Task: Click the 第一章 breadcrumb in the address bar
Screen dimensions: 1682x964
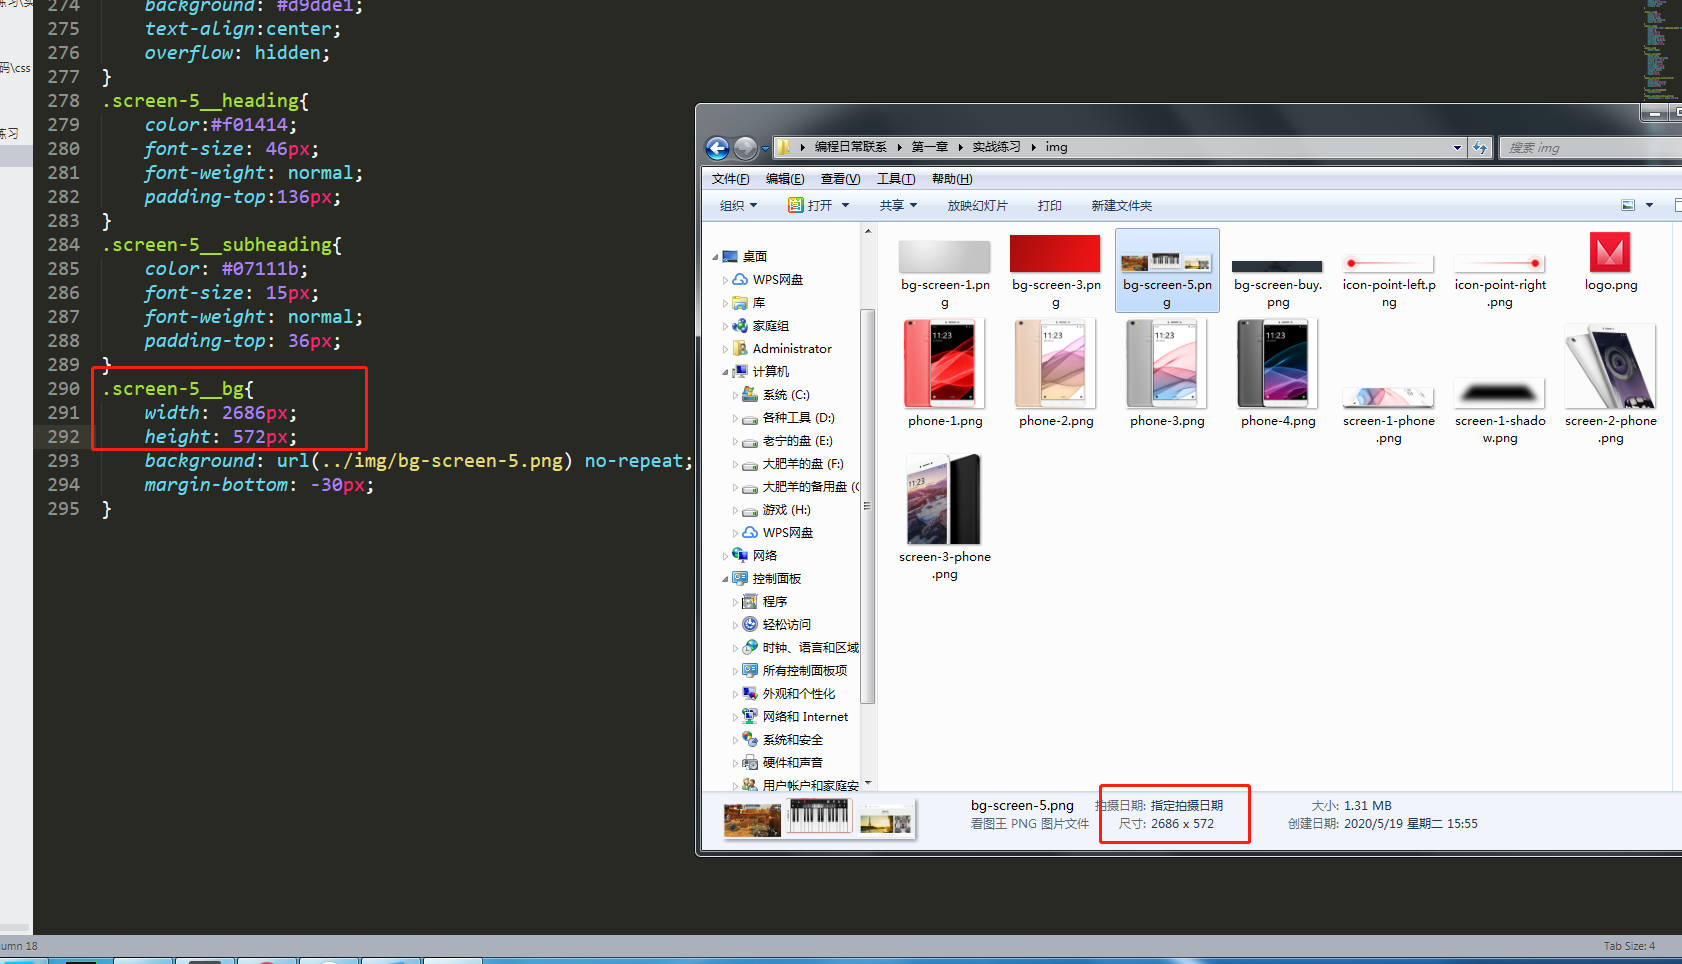Action: click(x=930, y=147)
